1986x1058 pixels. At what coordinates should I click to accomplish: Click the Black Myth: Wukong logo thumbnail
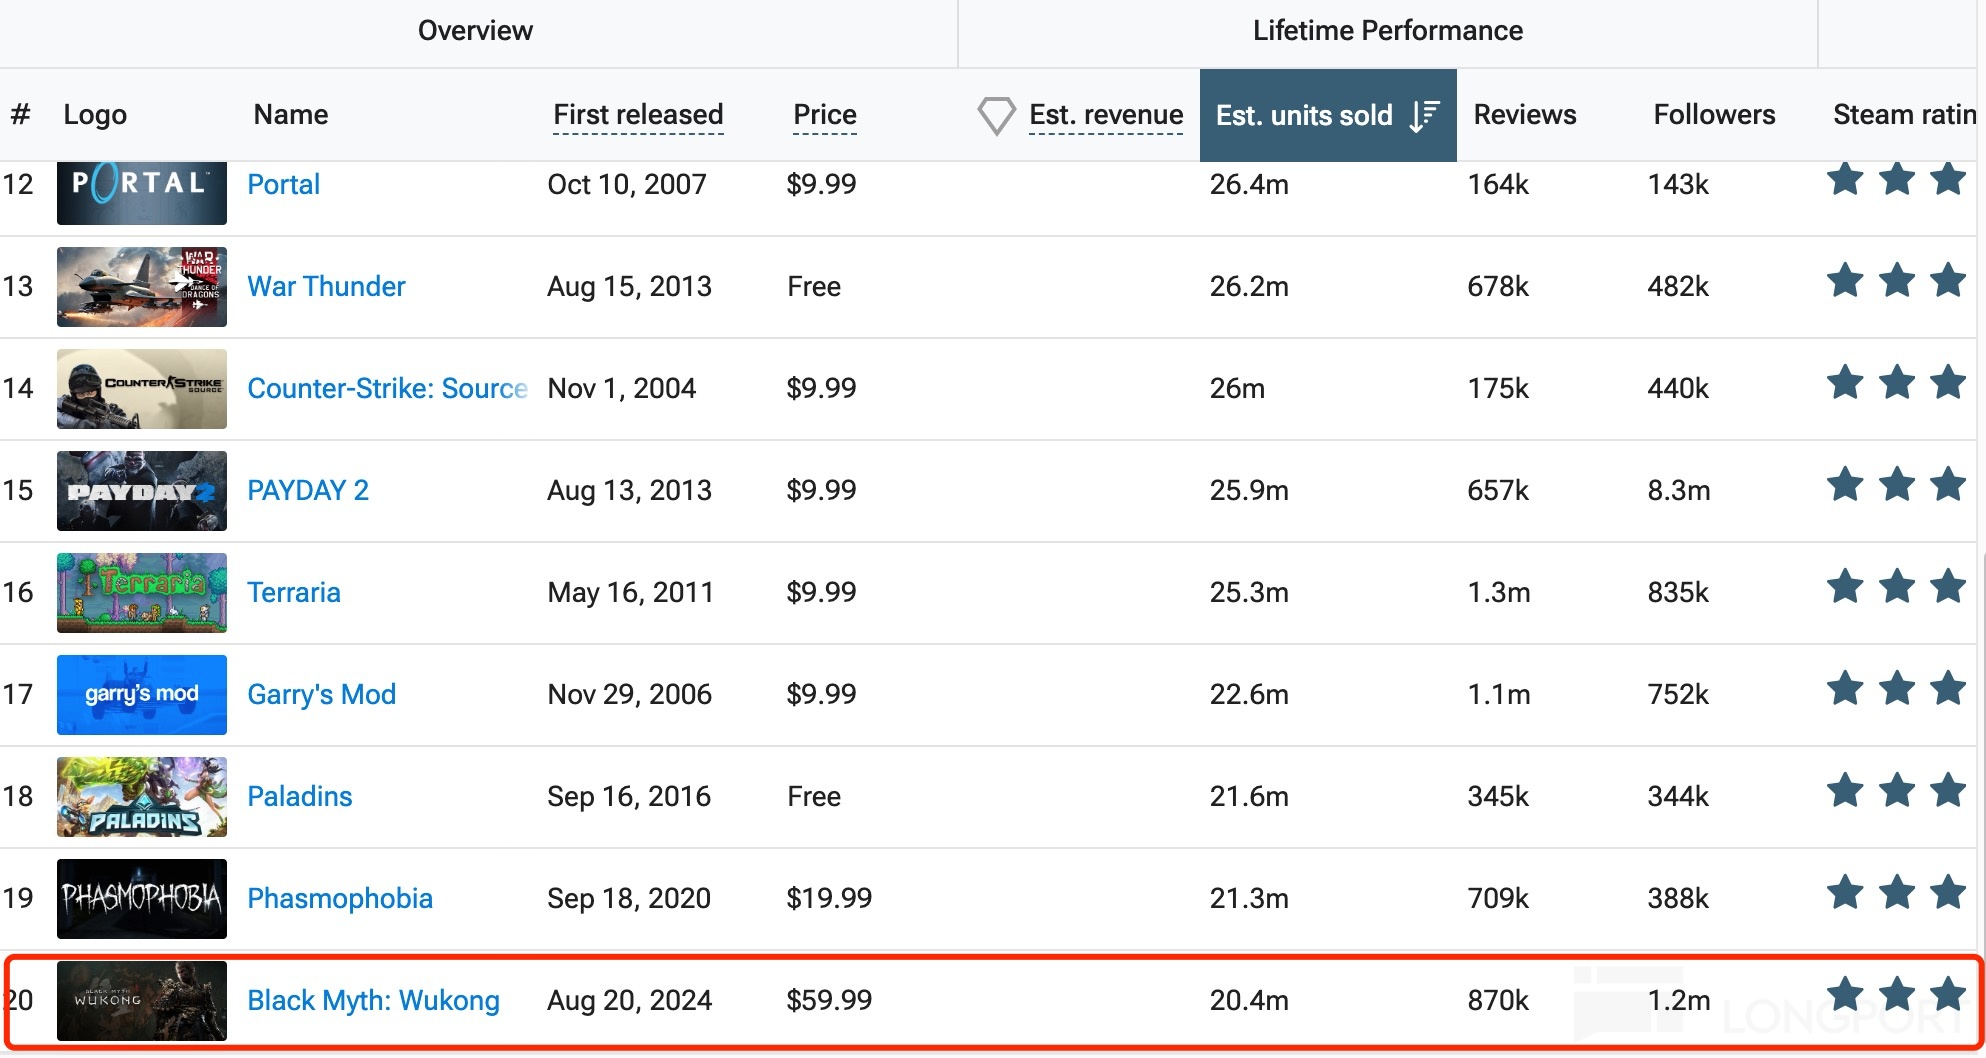tap(141, 1001)
